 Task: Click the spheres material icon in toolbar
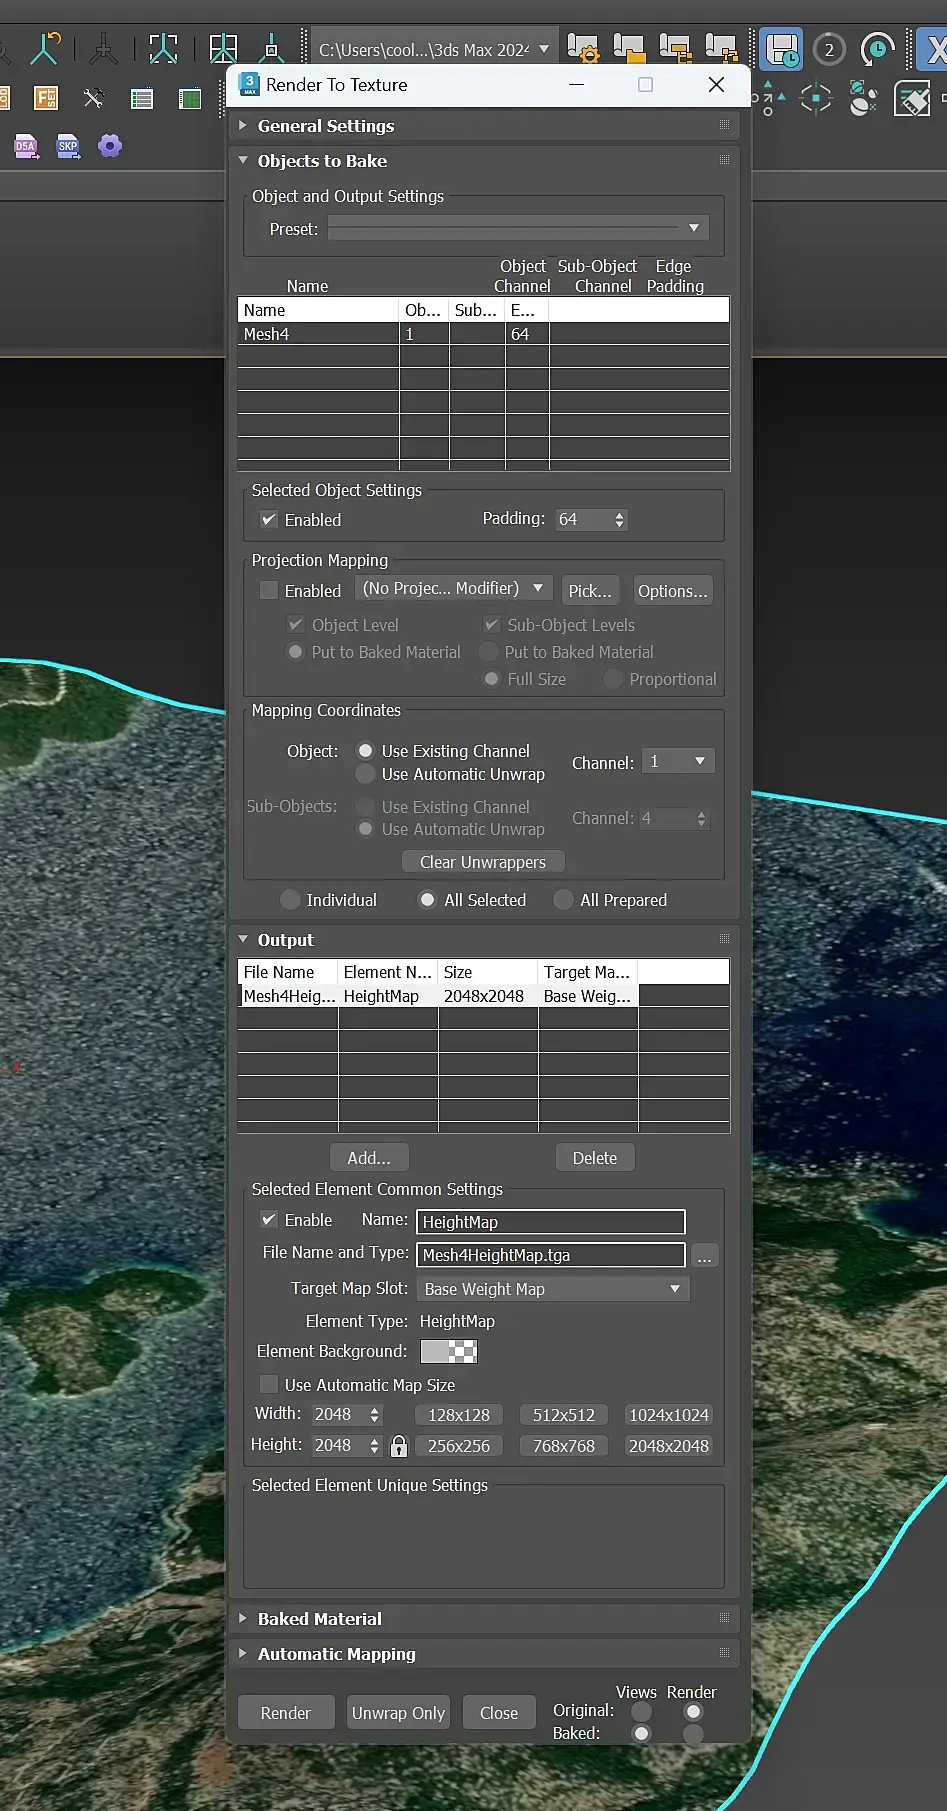863,98
